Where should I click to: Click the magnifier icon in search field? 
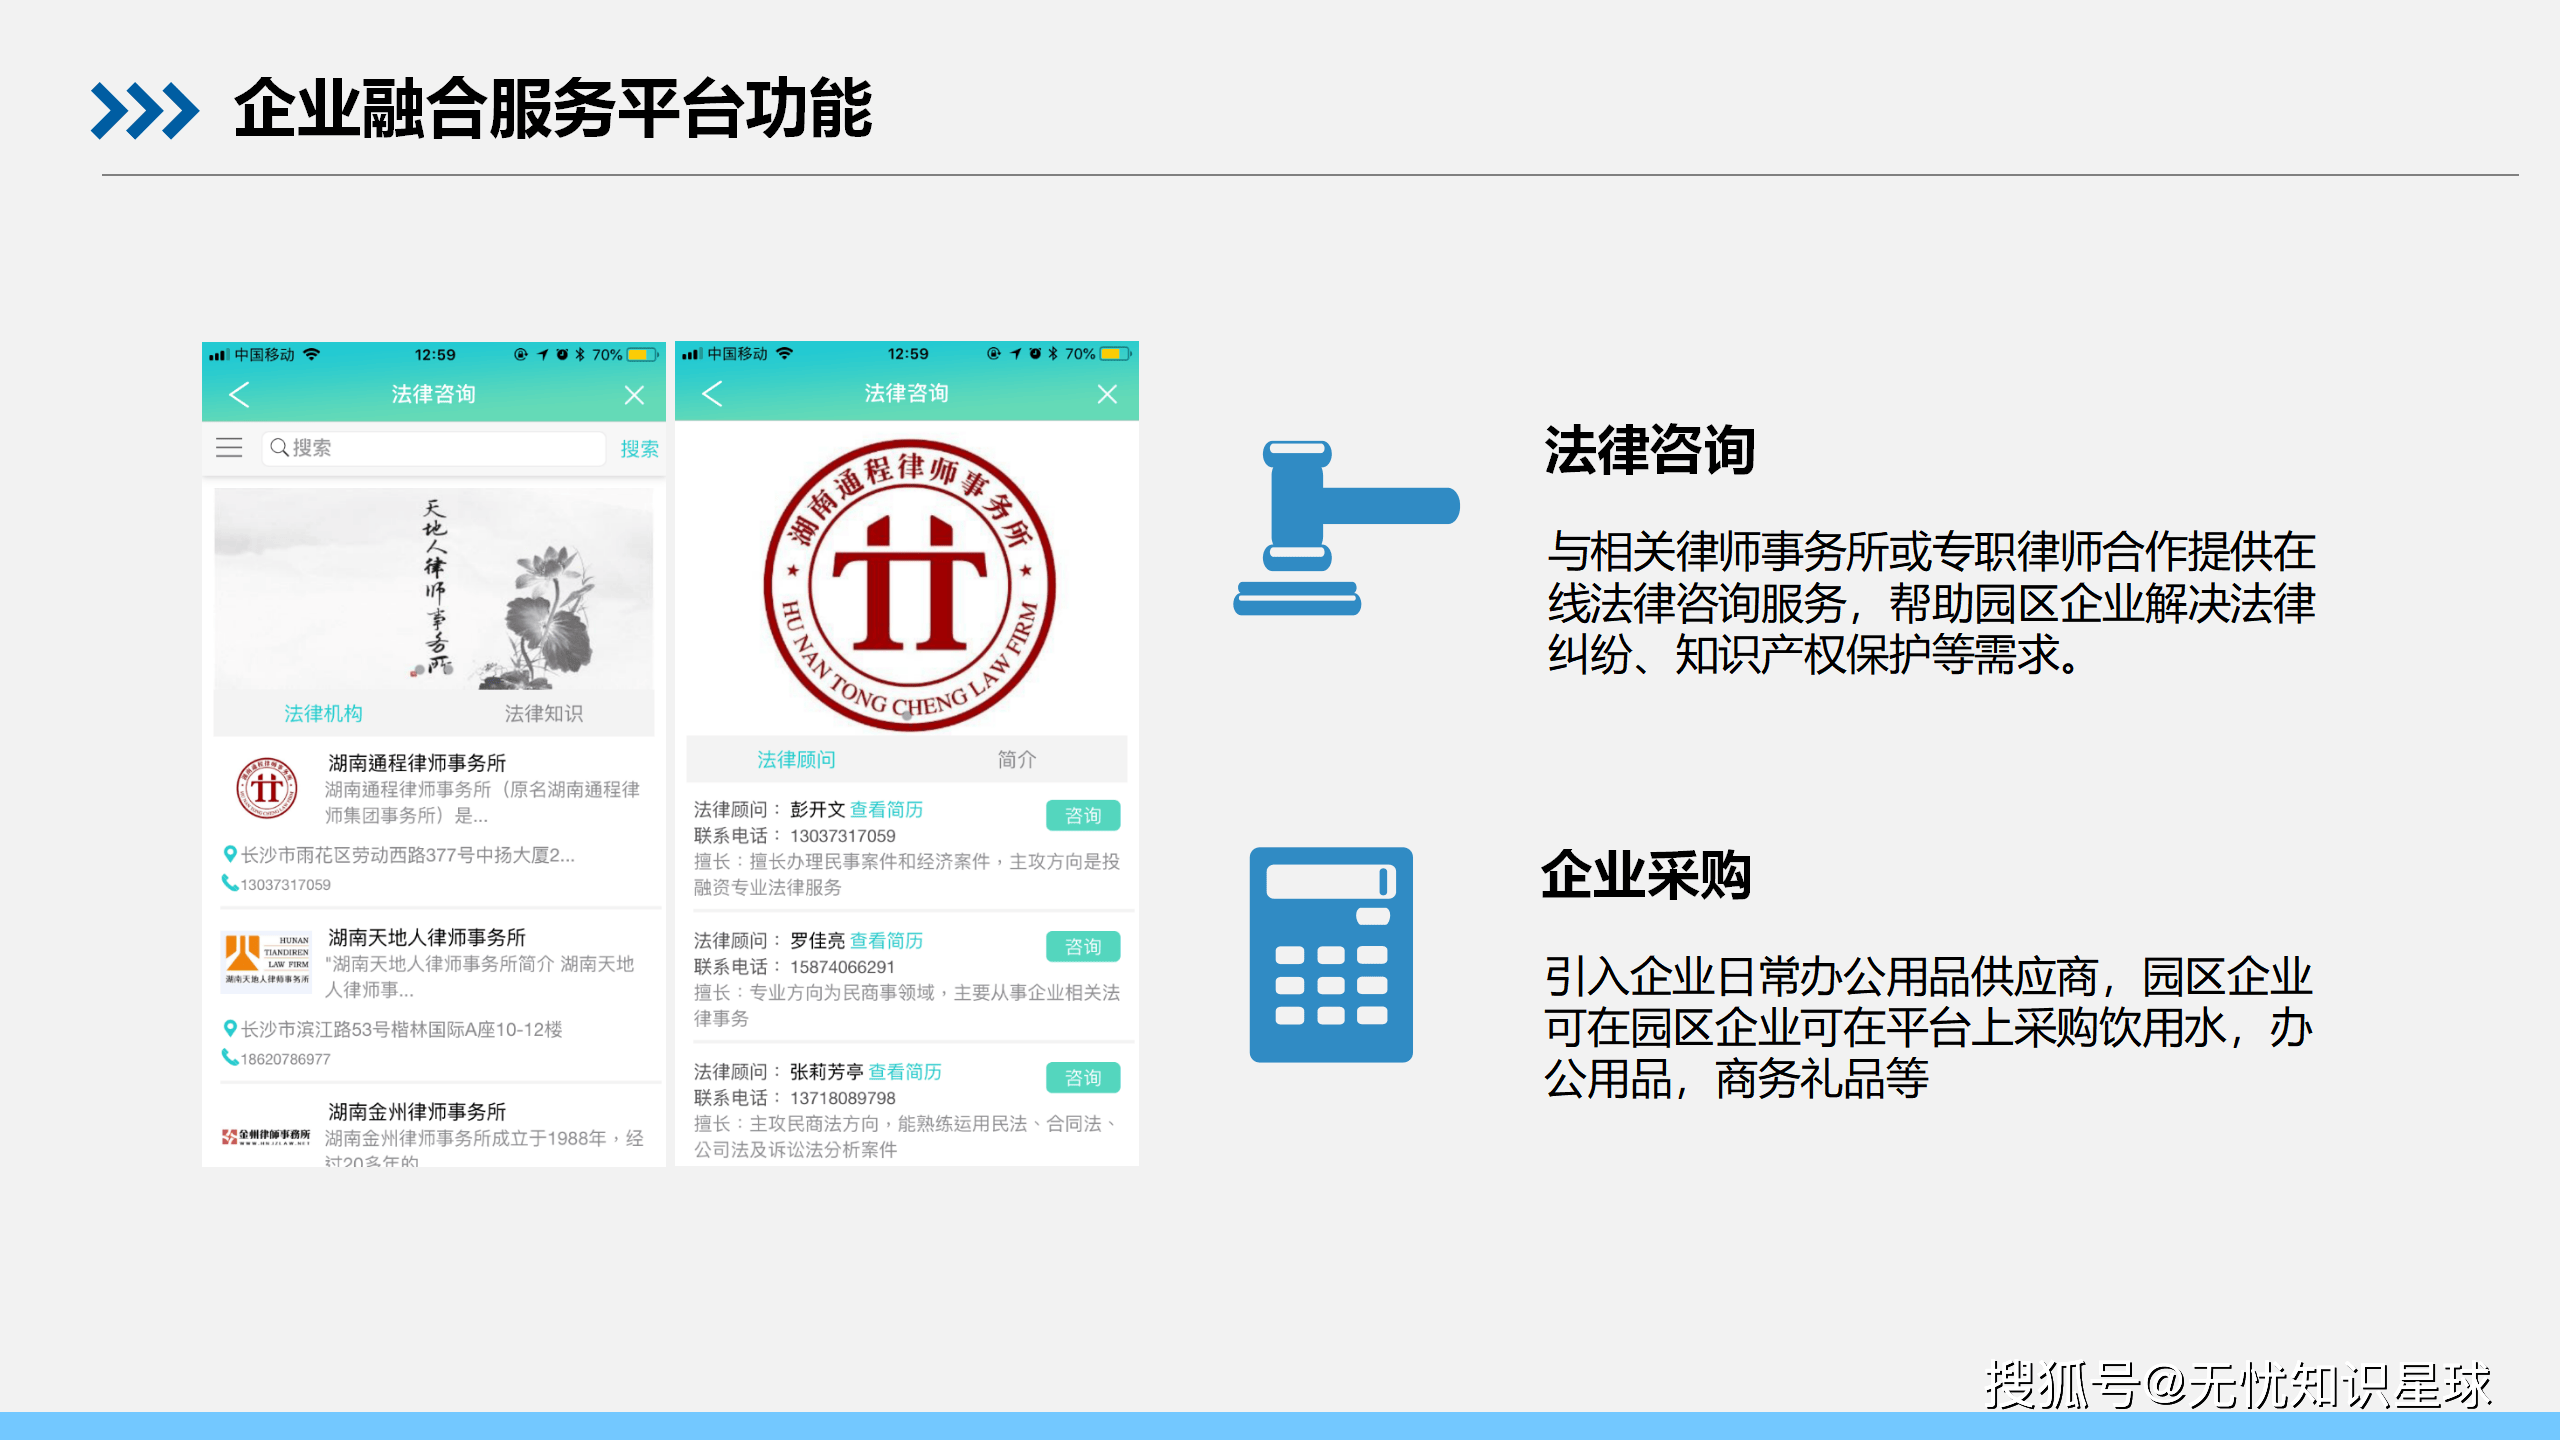pos(279,447)
